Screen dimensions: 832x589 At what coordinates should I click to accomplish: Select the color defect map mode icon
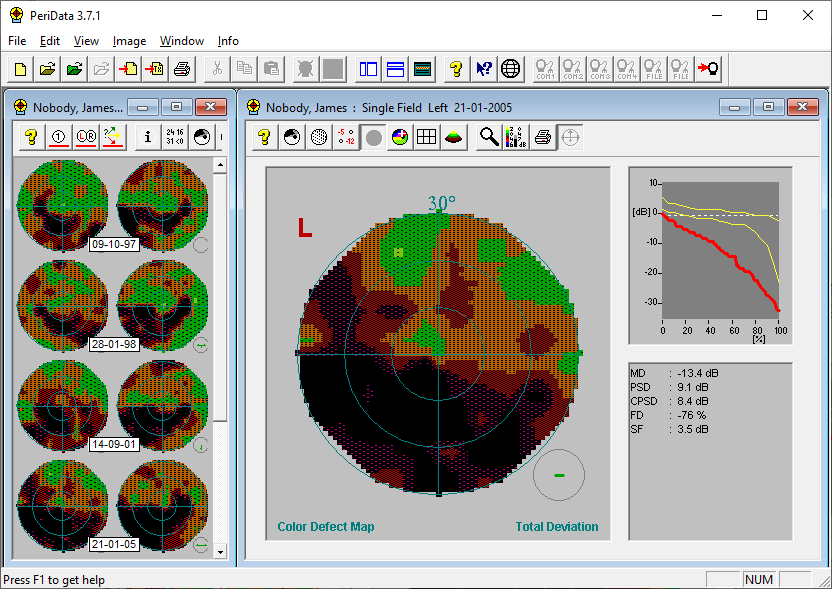(400, 137)
